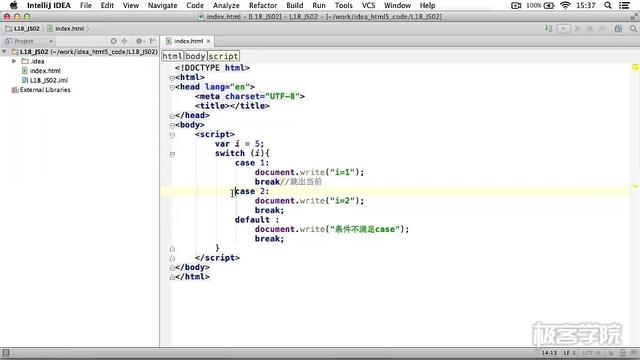Open the Window menu
Image resolution: width=640 pixels, height=360 pixels.
[398, 5]
